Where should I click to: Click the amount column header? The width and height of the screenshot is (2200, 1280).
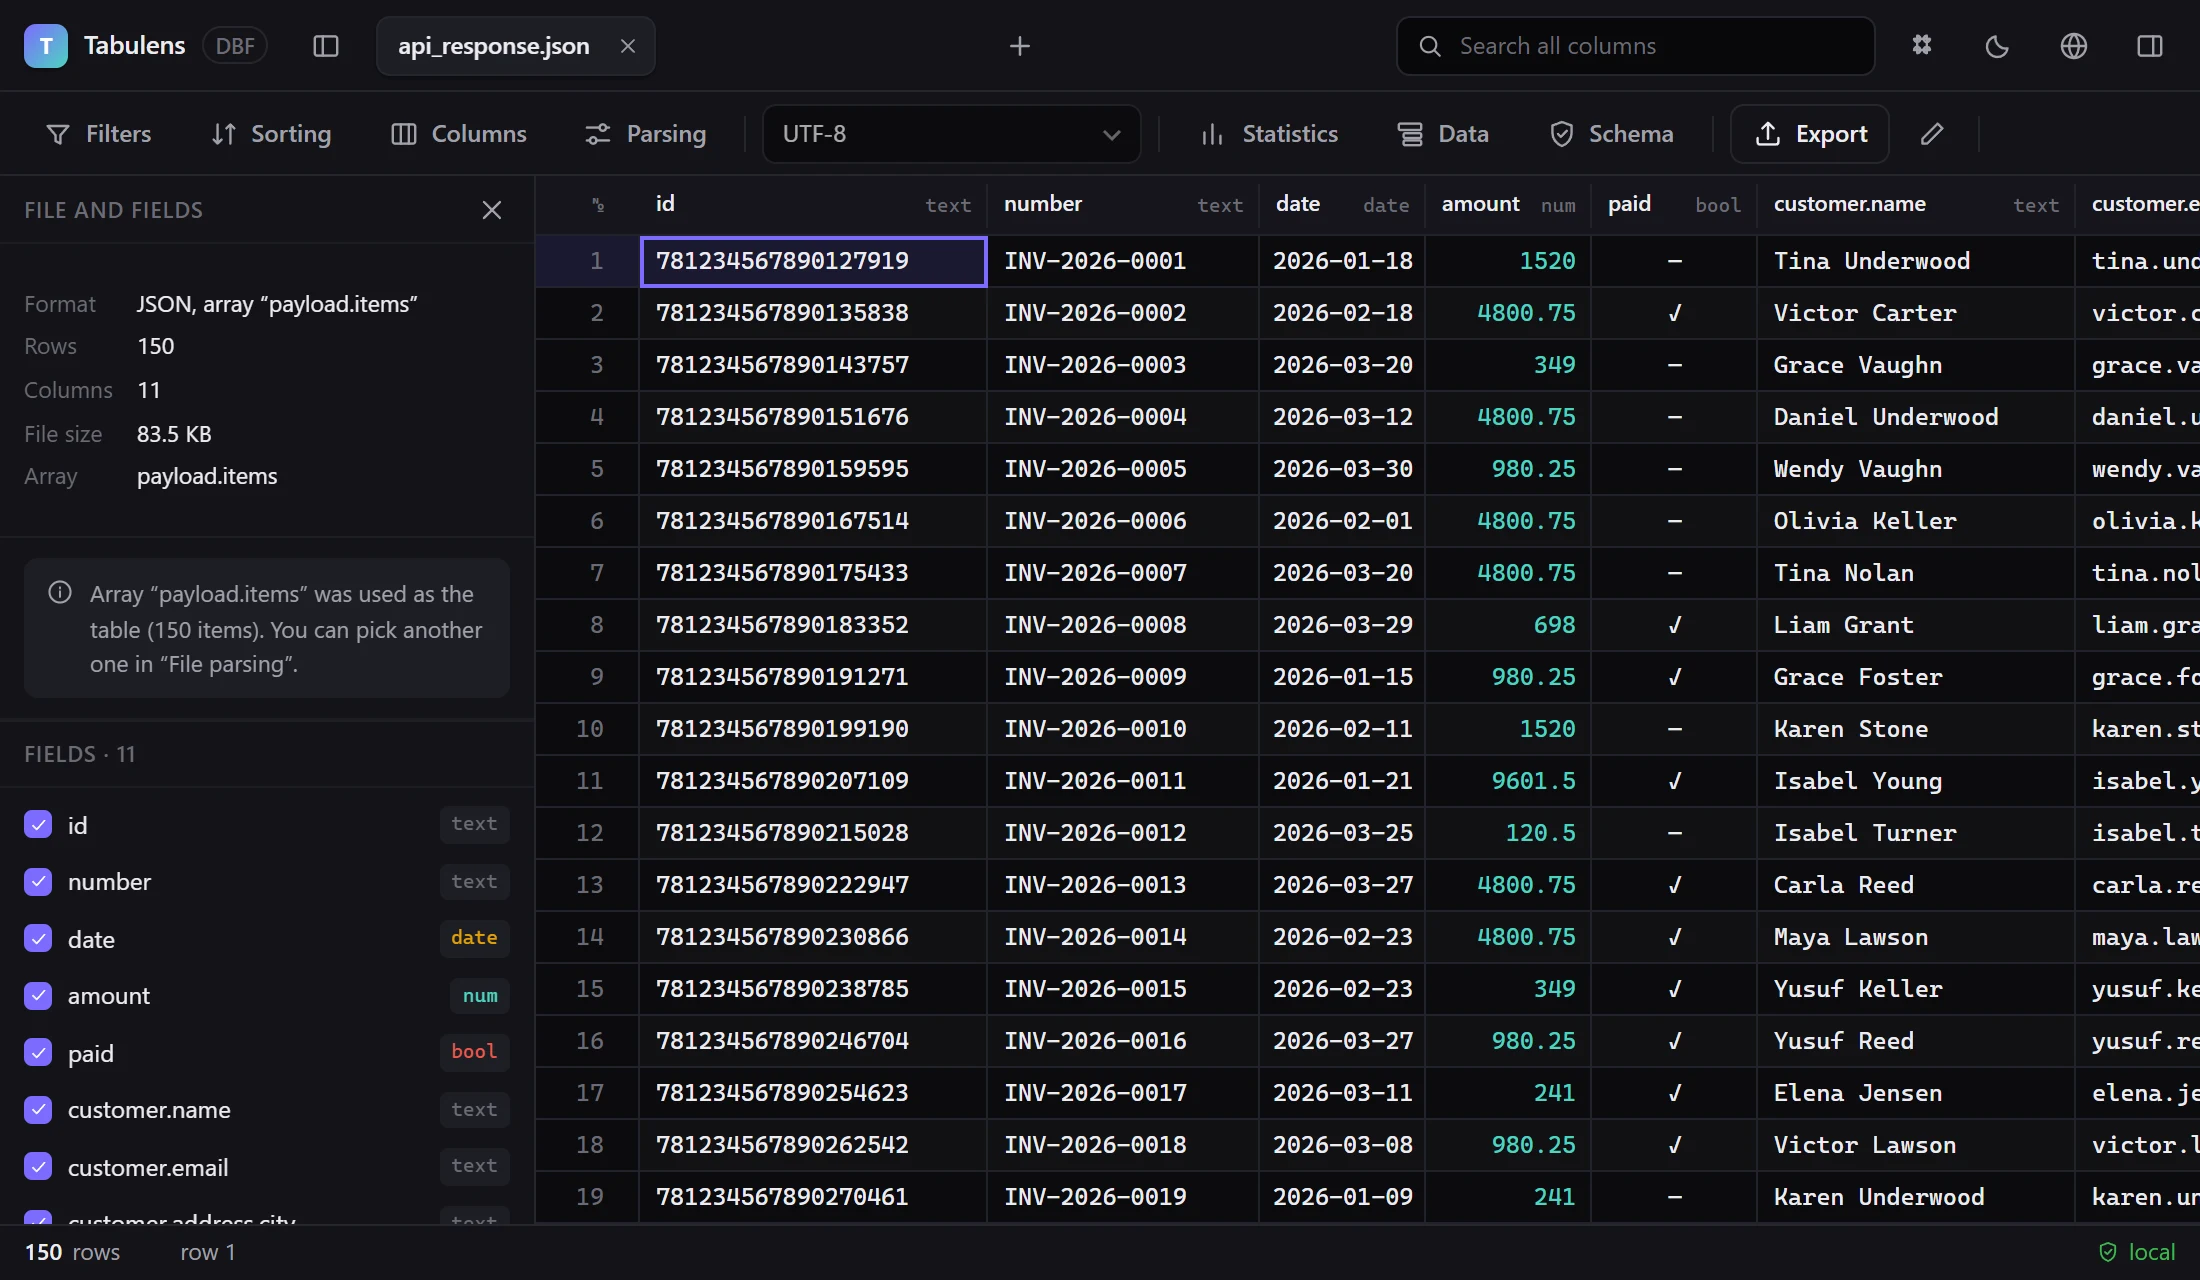pos(1508,205)
